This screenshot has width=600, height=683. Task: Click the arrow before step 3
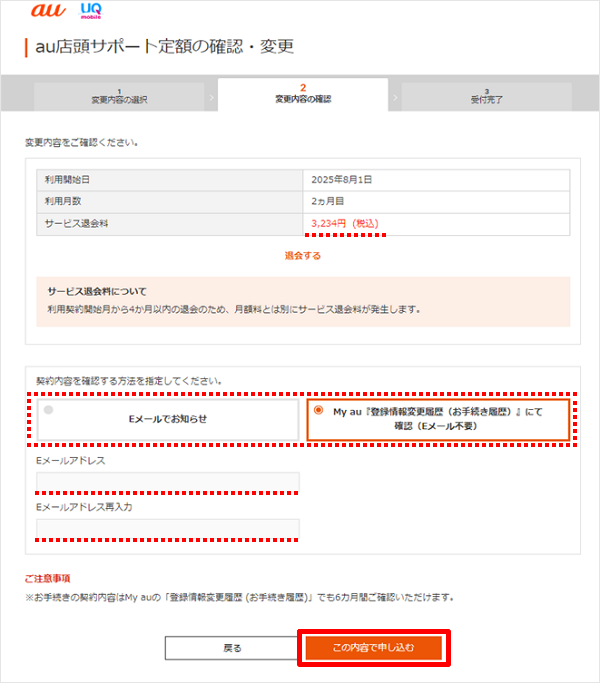point(395,97)
